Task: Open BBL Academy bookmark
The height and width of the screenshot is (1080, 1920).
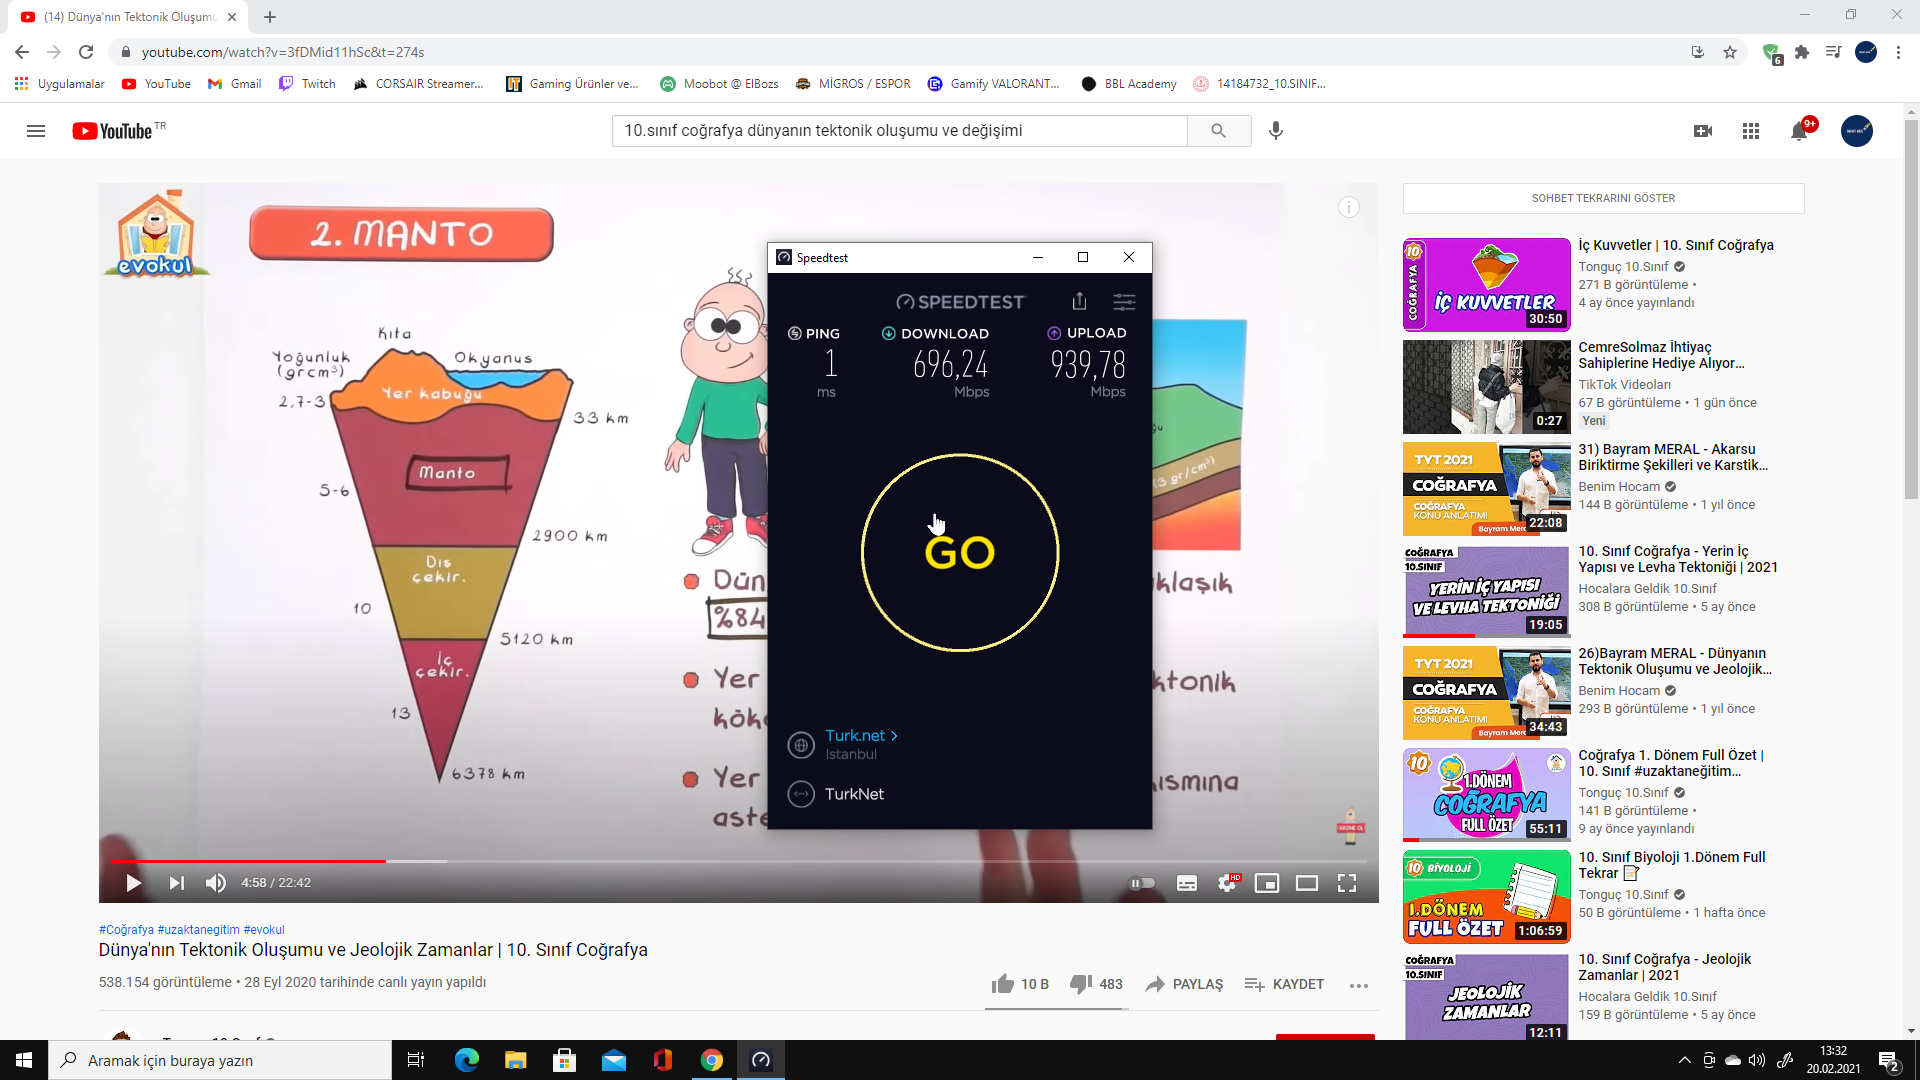Action: 1129,84
